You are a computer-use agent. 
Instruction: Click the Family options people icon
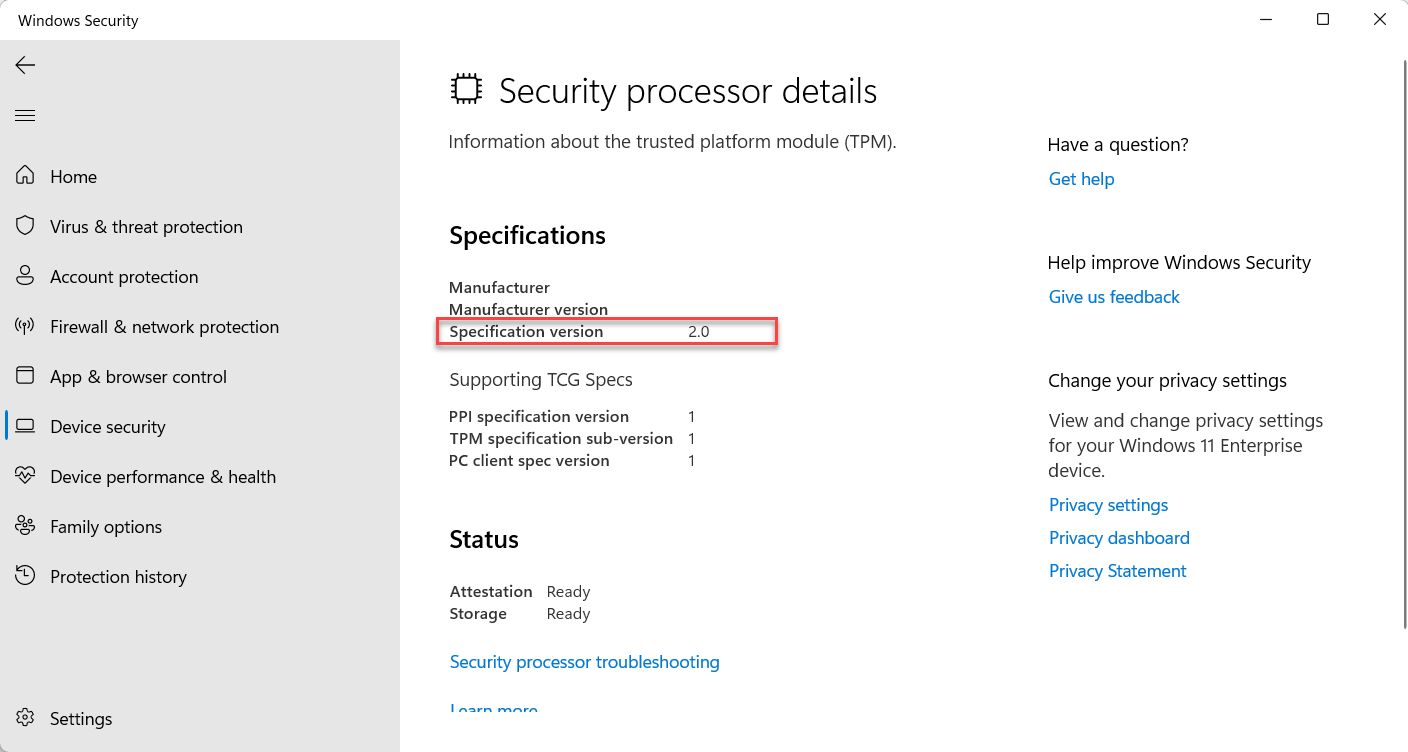pyautogui.click(x=25, y=526)
